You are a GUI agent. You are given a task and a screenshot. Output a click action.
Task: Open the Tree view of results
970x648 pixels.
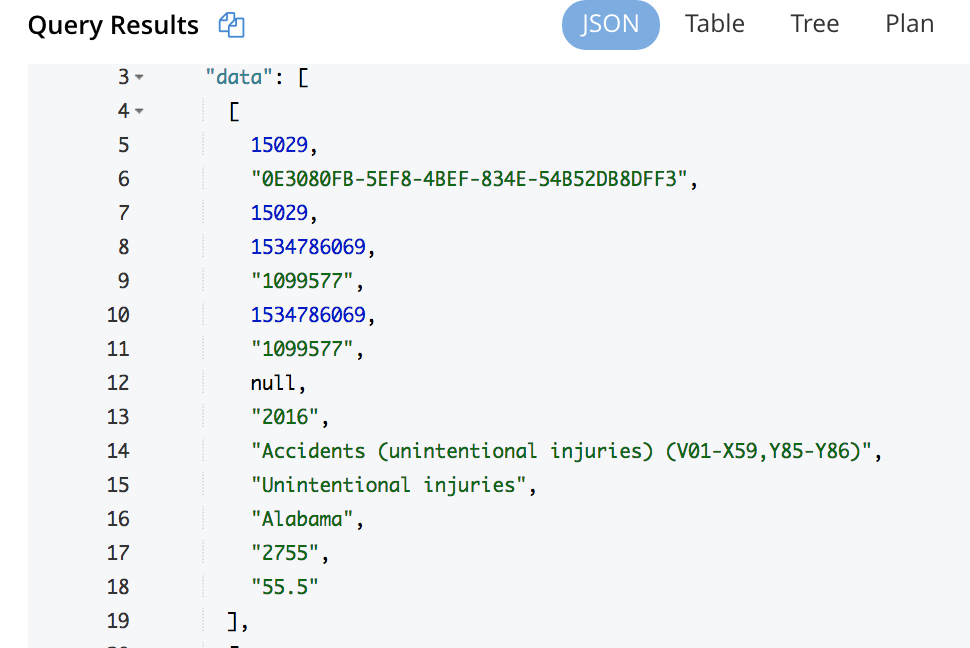pos(813,23)
